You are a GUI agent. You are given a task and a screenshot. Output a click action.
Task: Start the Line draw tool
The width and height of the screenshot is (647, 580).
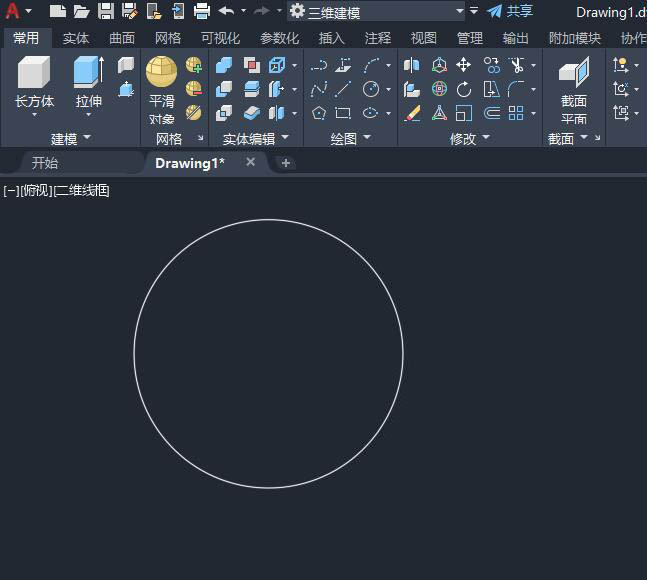pyautogui.click(x=343, y=89)
